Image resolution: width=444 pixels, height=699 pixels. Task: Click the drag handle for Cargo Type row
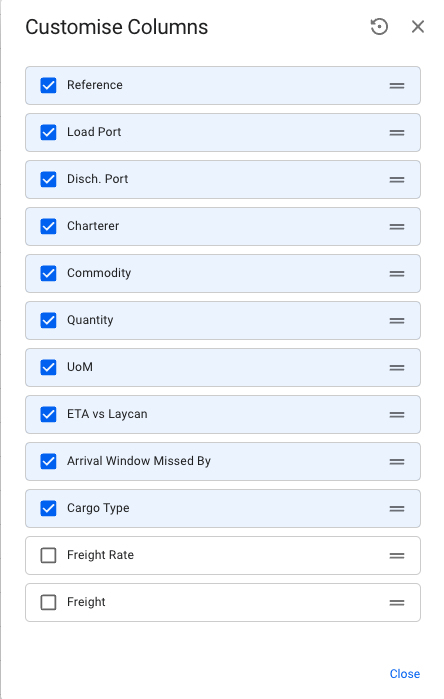(397, 509)
